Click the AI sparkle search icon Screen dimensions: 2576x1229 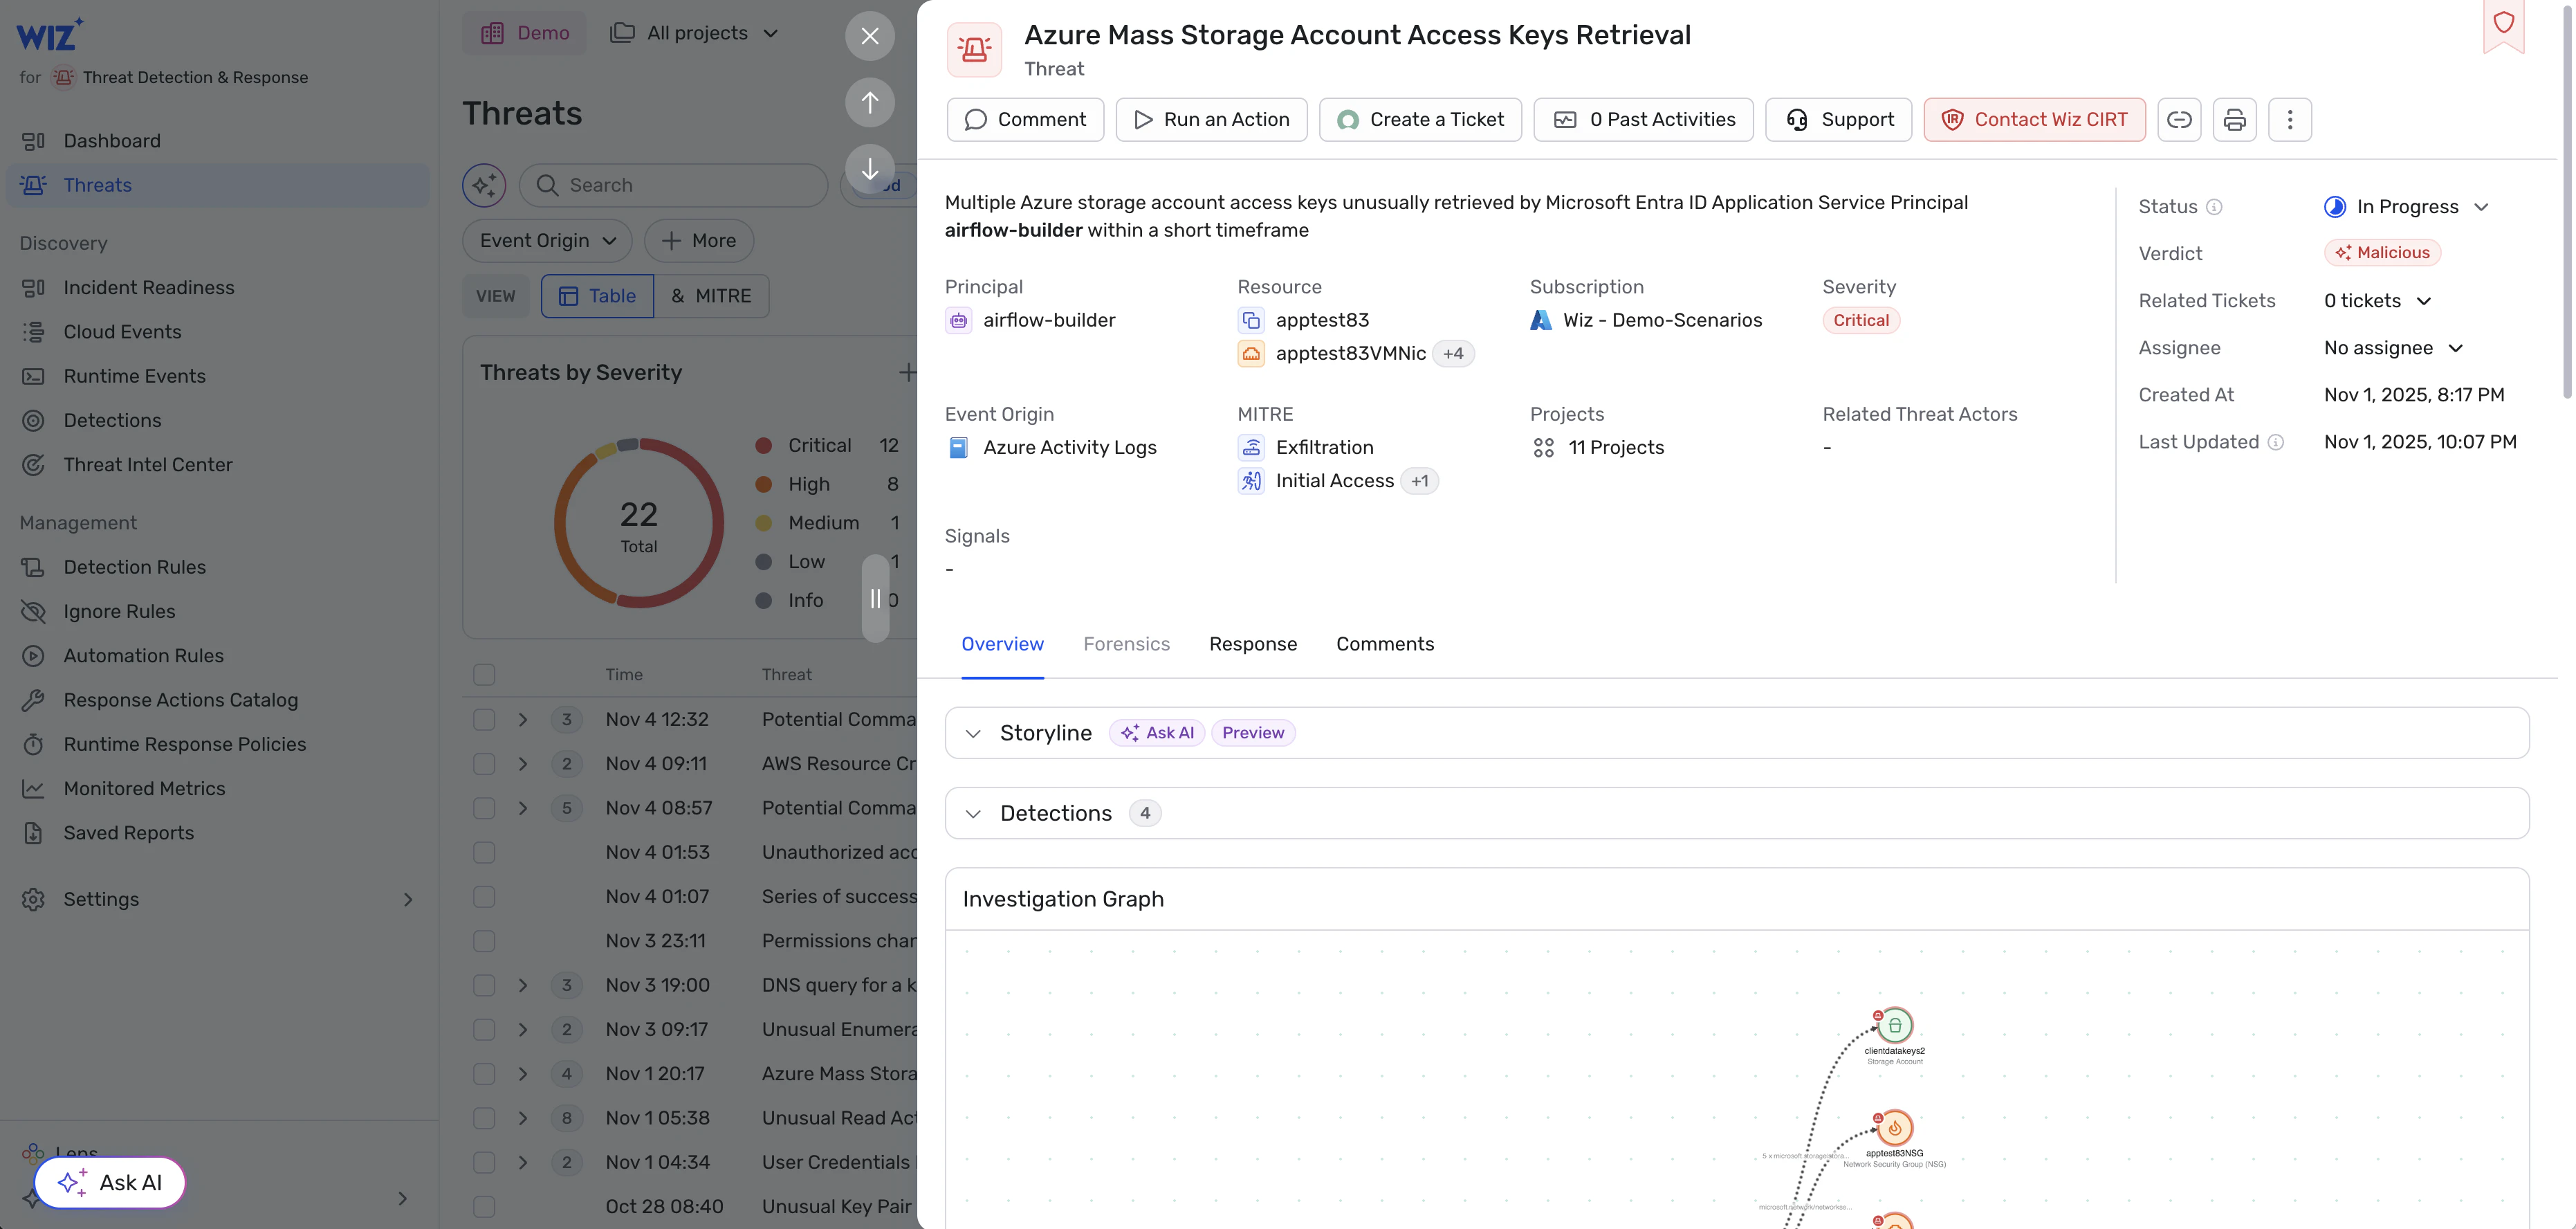coord(484,185)
